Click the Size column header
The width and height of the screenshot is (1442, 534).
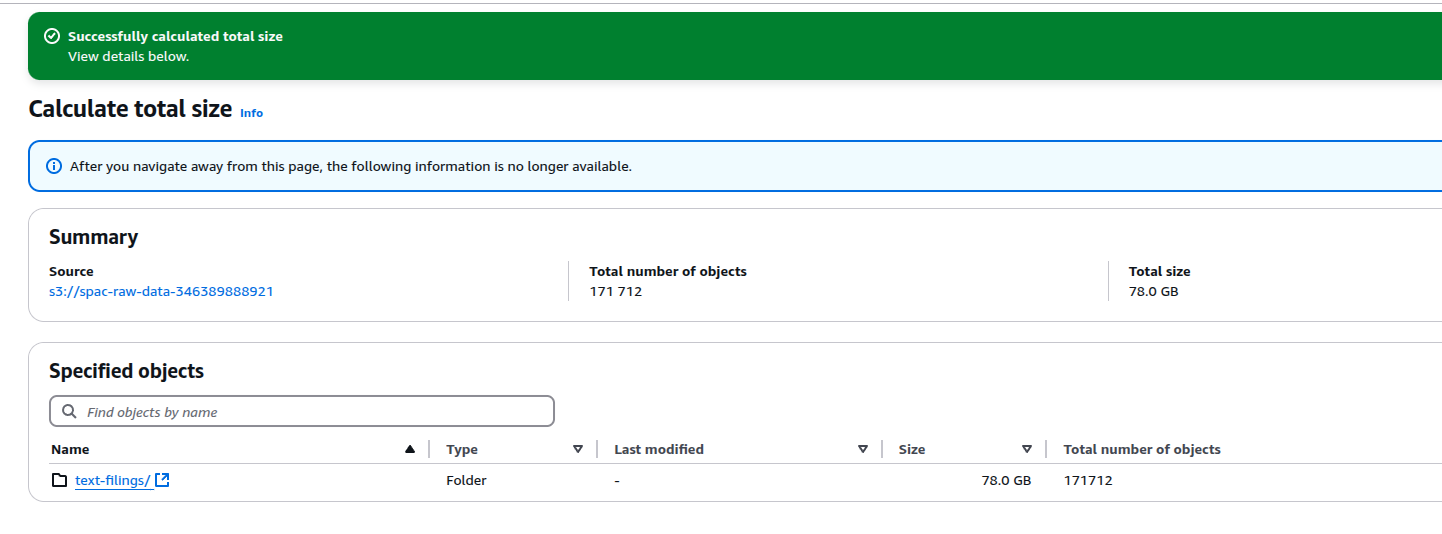click(912, 450)
